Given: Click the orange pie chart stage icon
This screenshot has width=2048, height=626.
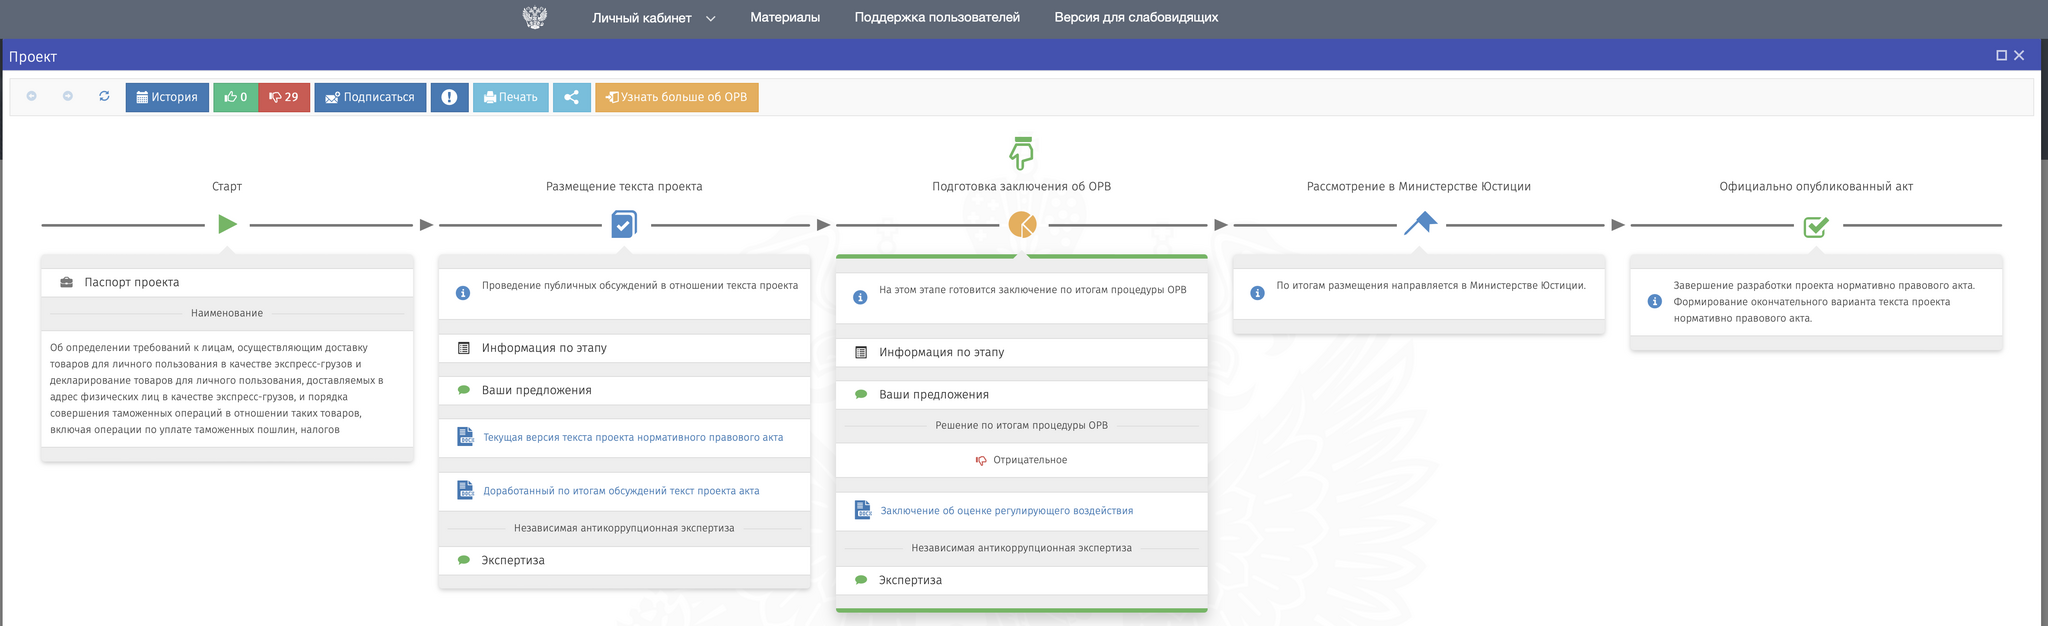Looking at the screenshot, I should tap(1021, 225).
